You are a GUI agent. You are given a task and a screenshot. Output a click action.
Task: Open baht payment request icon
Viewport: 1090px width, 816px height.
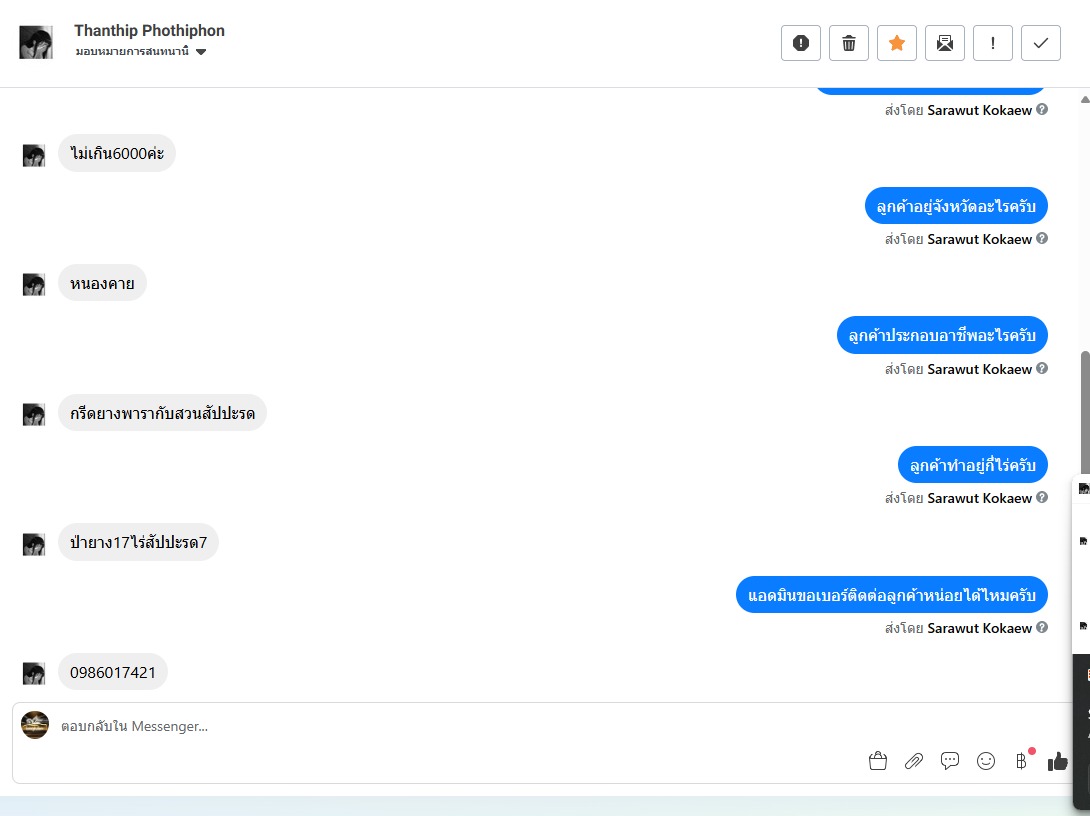pos(1021,761)
